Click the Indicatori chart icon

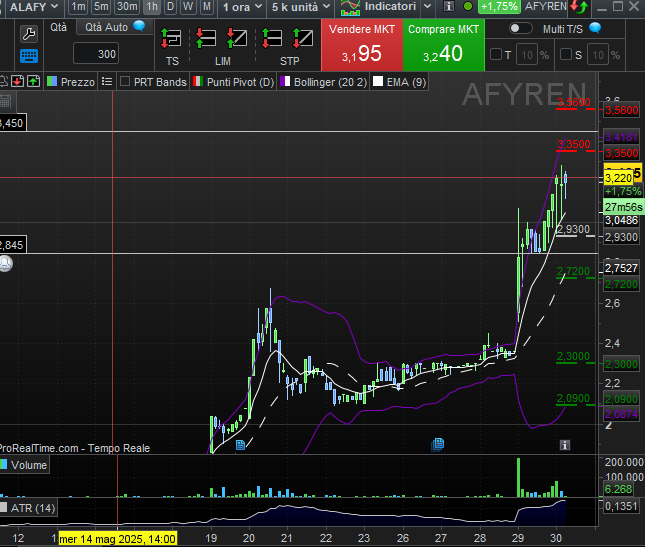coord(351,7)
